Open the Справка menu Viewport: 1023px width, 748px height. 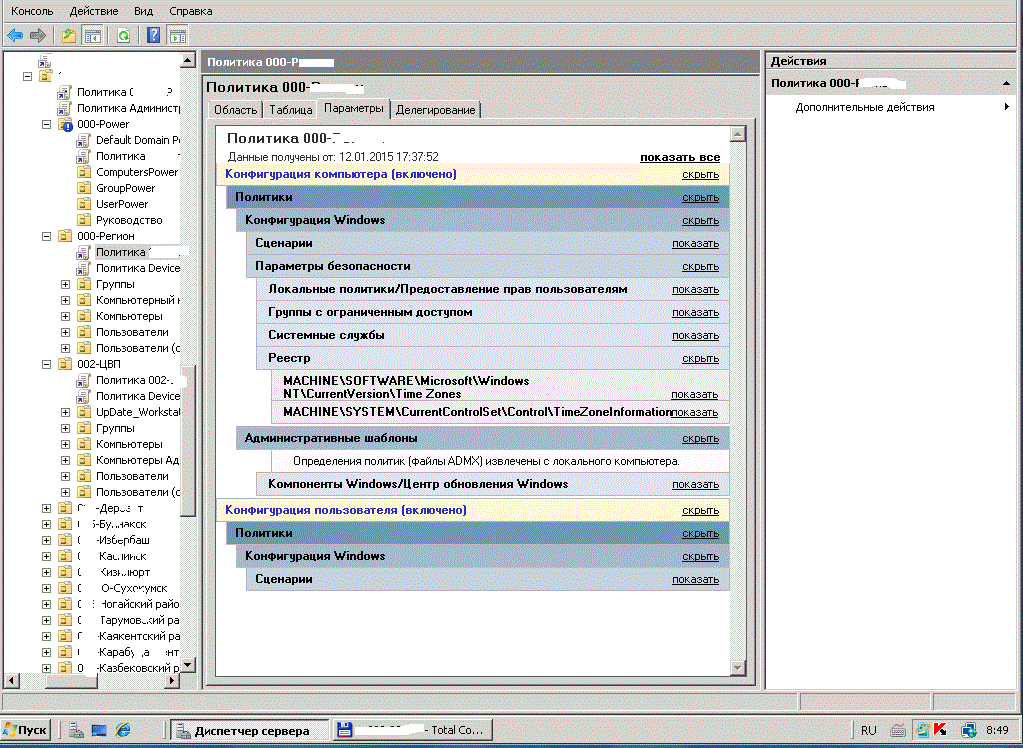191,11
